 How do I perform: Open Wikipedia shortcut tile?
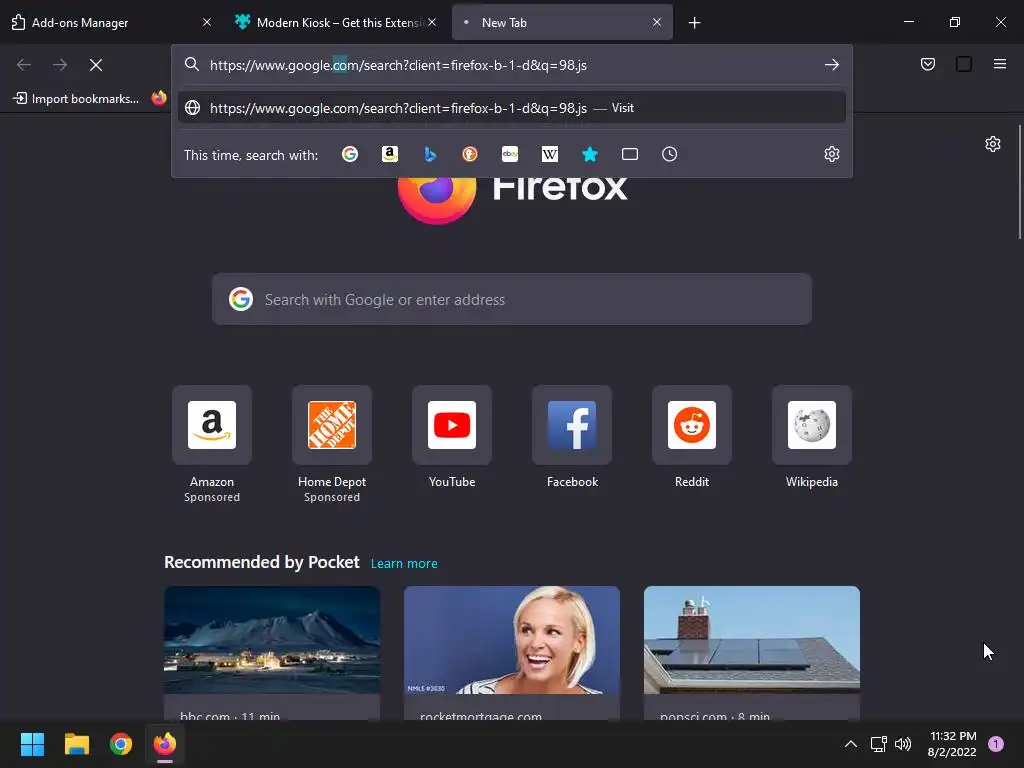click(x=812, y=438)
